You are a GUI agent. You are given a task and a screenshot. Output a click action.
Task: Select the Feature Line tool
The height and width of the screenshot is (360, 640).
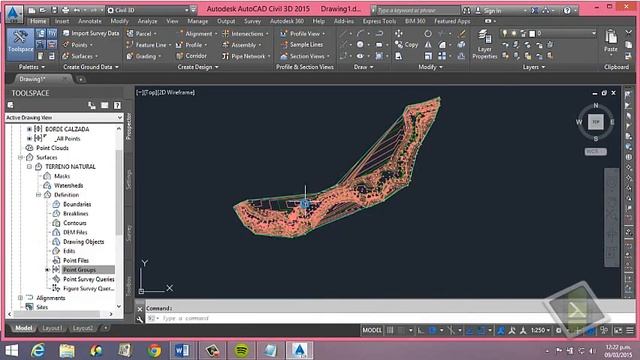point(149,45)
